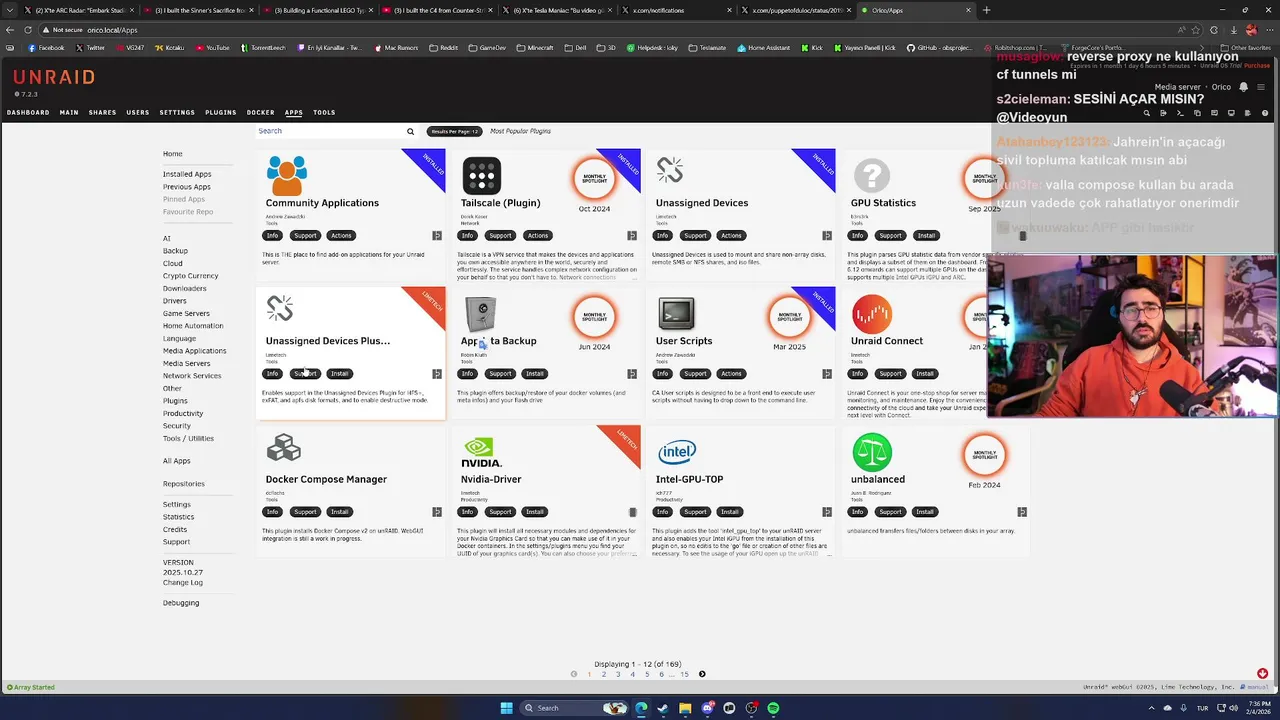This screenshot has width=1280, height=720.
Task: Open Previous Apps in the sidebar
Action: click(187, 187)
